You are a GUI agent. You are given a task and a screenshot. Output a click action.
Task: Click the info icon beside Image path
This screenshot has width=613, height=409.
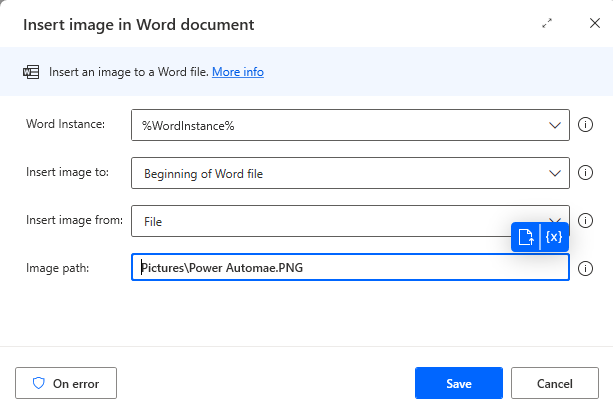click(587, 268)
